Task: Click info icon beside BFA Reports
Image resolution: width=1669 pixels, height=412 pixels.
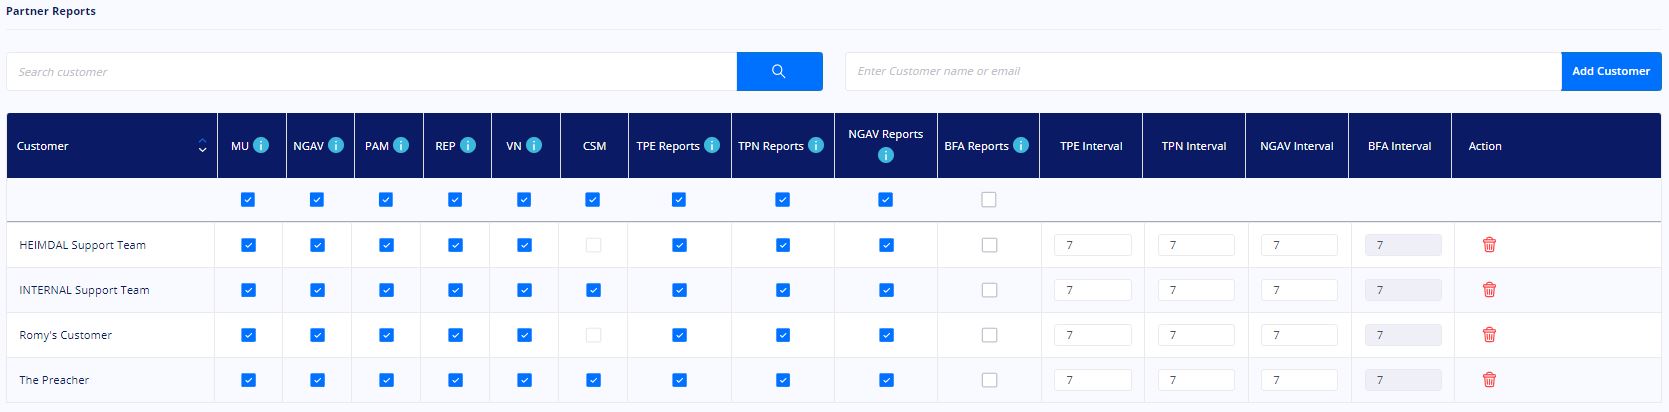Action: [x=1021, y=145]
